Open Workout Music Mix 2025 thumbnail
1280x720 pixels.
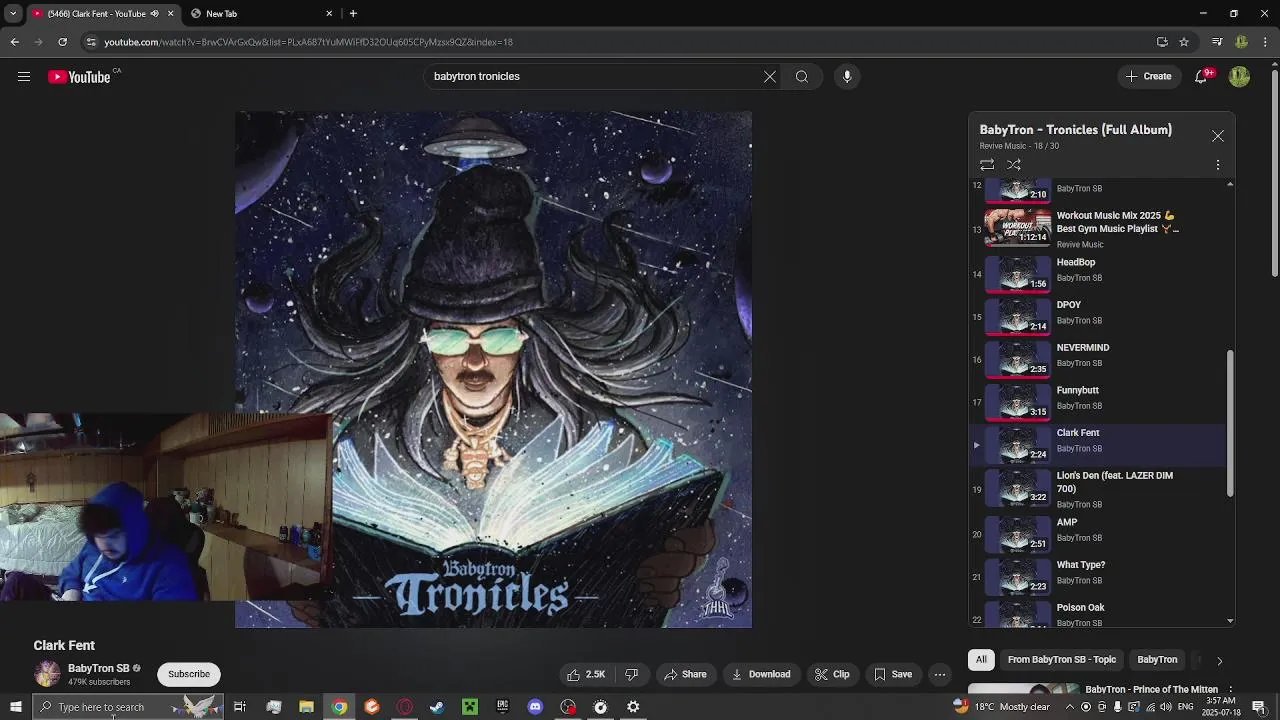(1018, 227)
